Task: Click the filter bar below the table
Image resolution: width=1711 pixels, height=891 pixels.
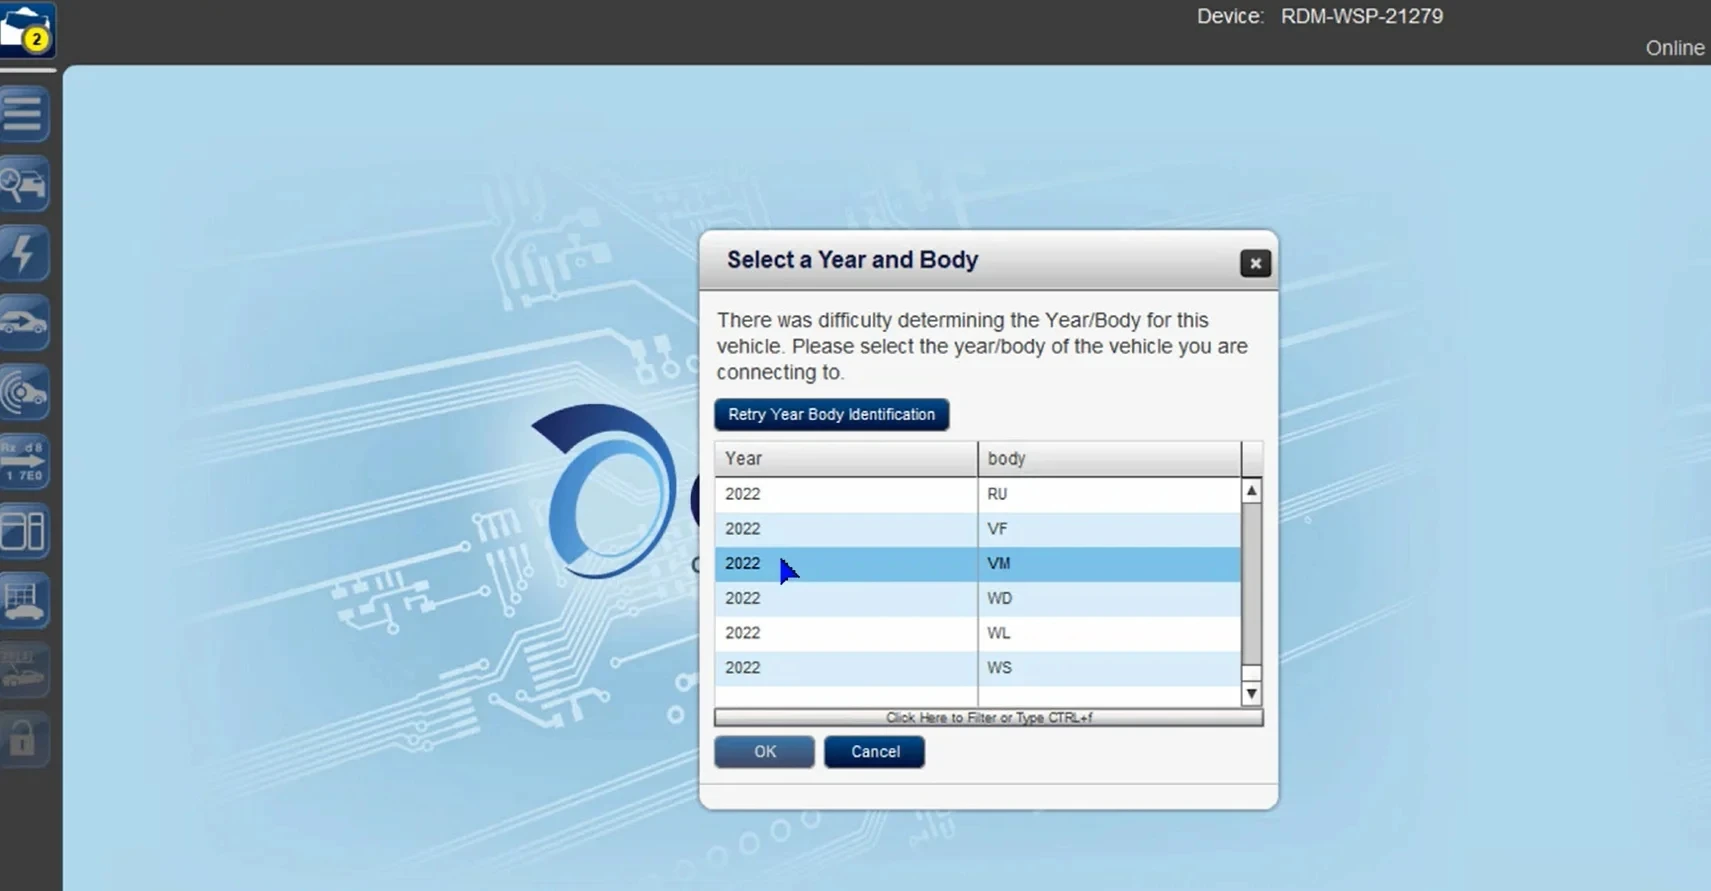Action: click(988, 717)
